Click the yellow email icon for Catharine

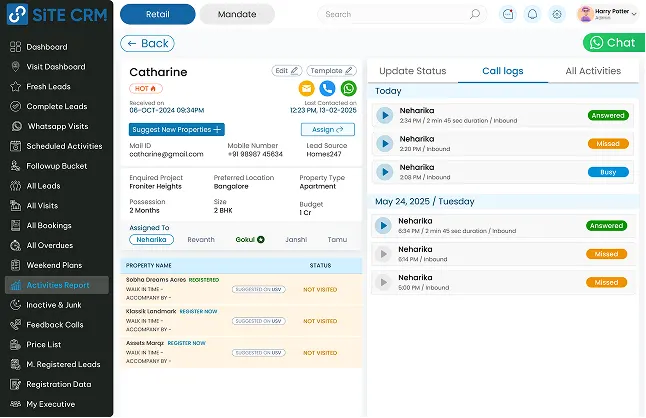pyautogui.click(x=306, y=88)
